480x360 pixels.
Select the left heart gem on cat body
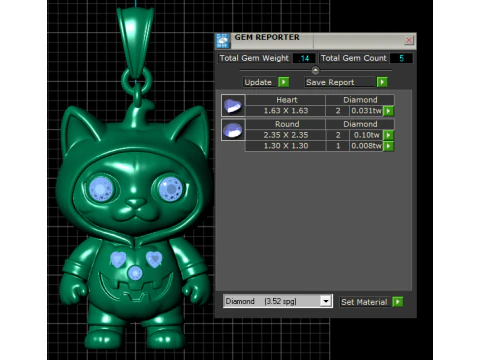[118, 259]
